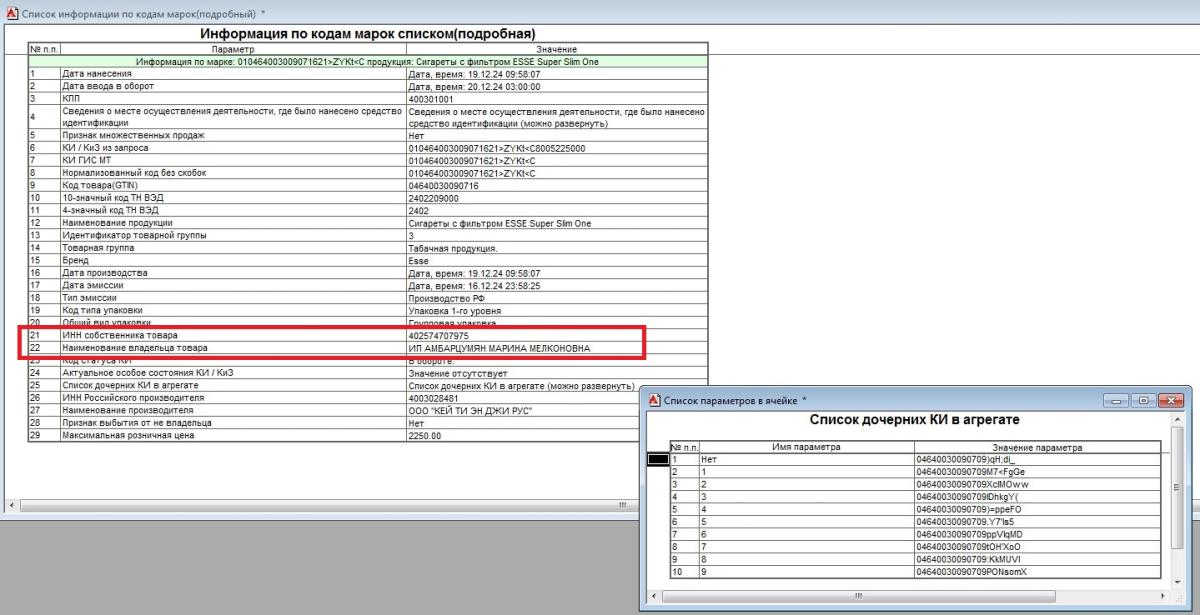Image resolution: width=1200 pixels, height=615 pixels.
Task: Click the main window's horizontal scrollbar left arrow
Action: click(10, 505)
